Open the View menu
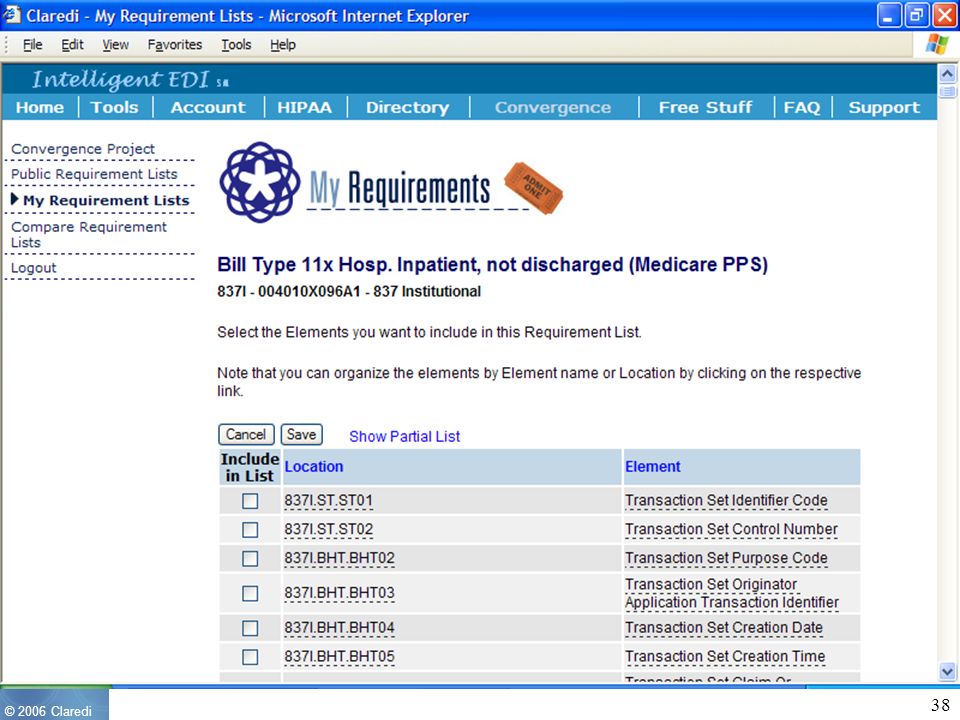960x720 pixels. tap(115, 45)
